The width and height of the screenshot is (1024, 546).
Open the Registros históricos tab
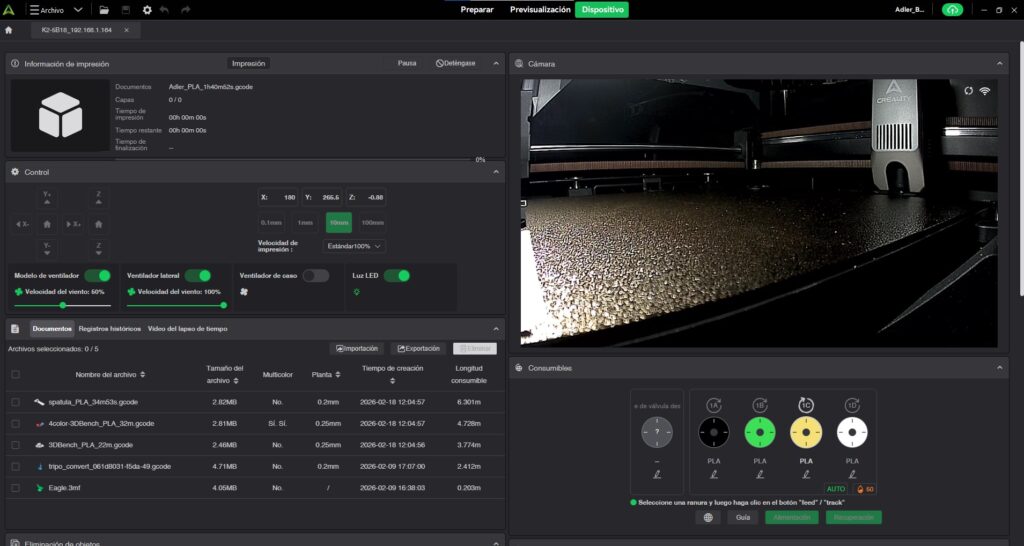(x=110, y=328)
